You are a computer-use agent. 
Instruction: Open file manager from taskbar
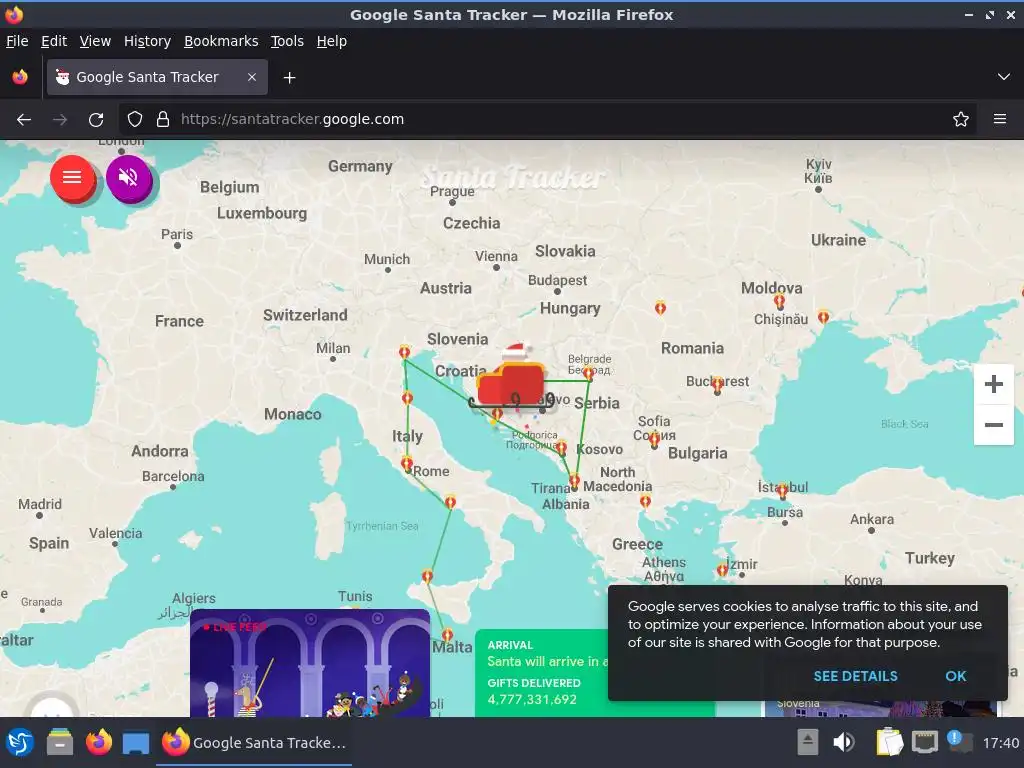60,743
